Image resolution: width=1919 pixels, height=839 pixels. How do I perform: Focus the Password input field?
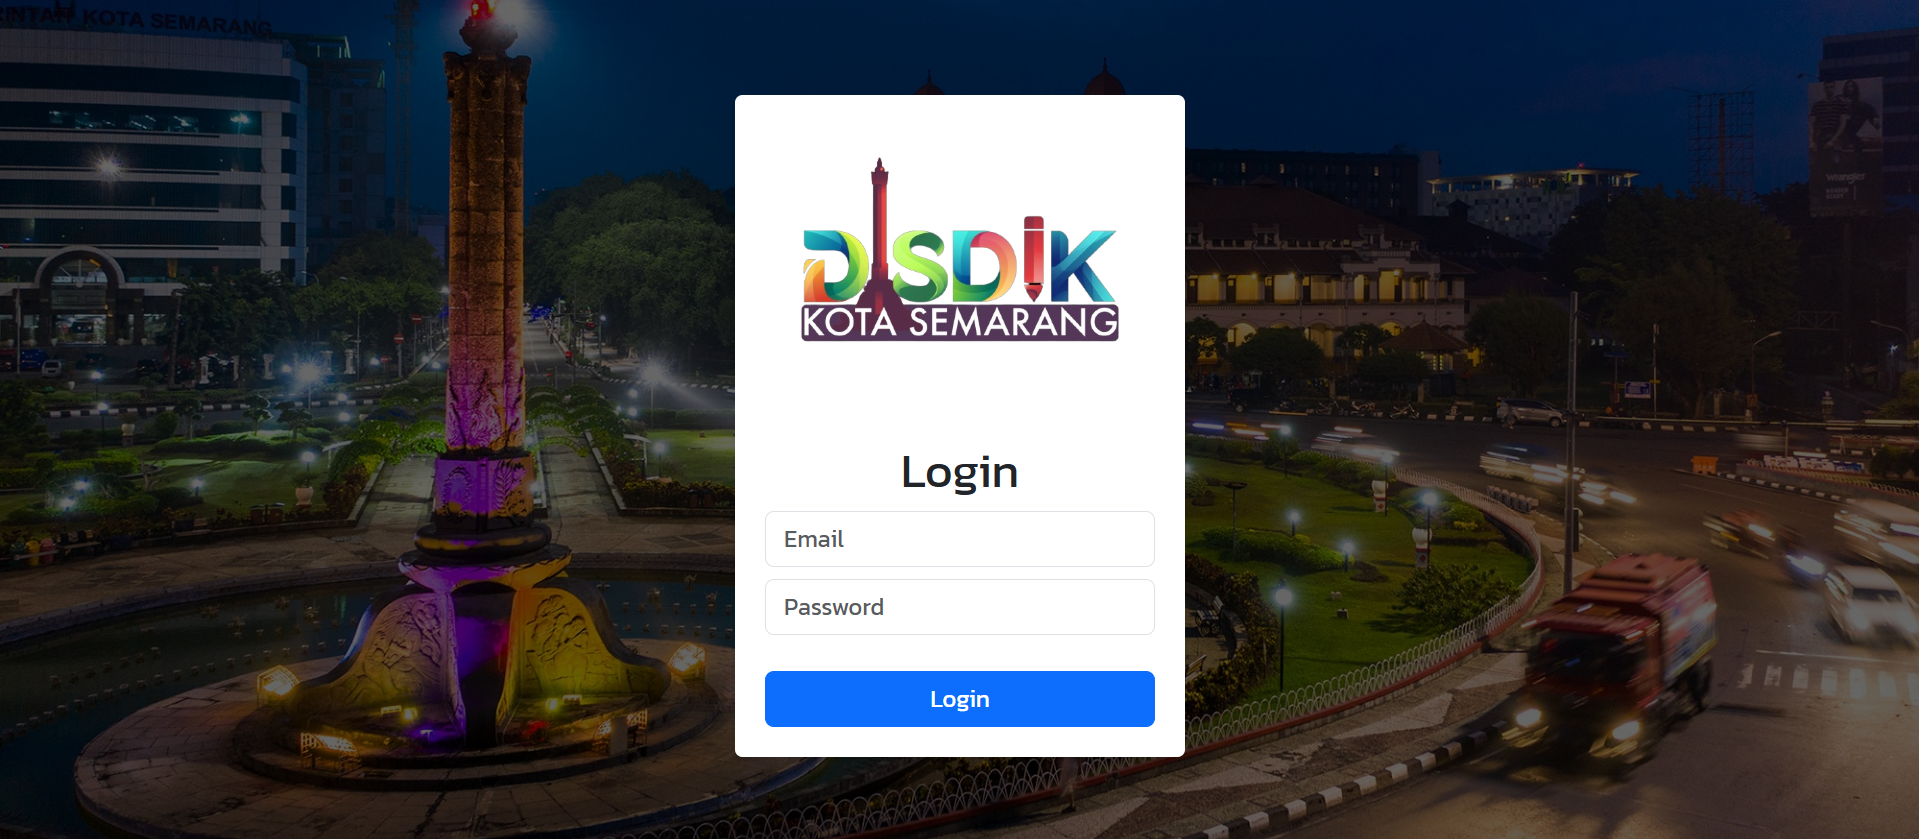click(959, 607)
